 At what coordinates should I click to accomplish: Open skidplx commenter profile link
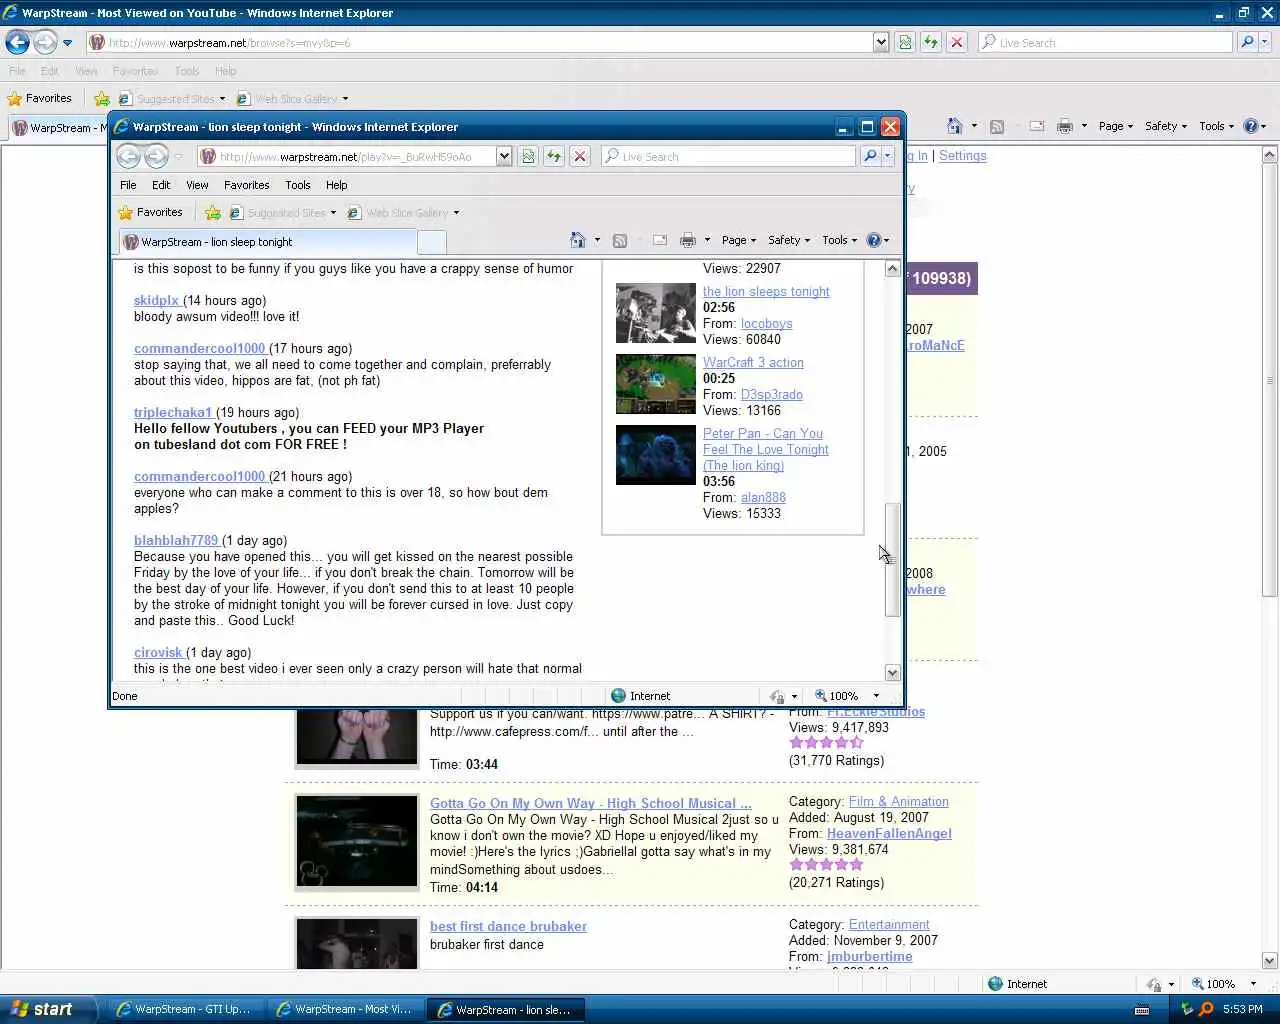tap(157, 300)
